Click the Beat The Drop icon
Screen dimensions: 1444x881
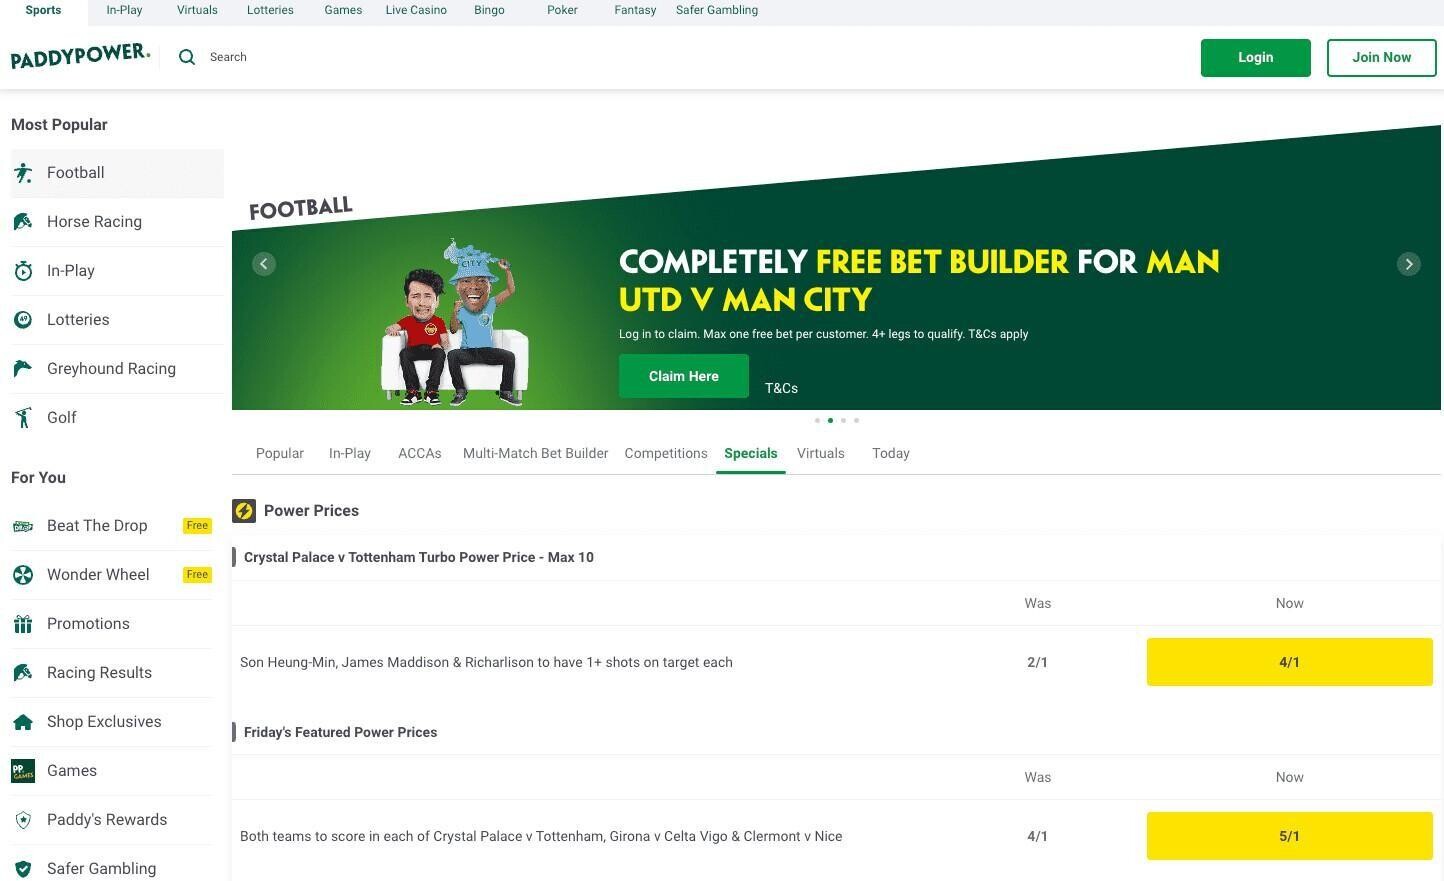23,526
